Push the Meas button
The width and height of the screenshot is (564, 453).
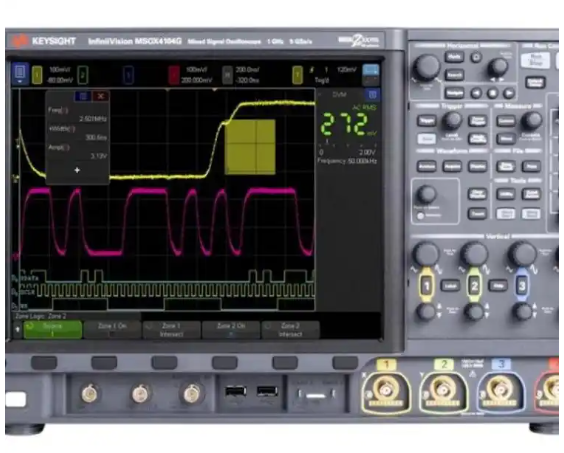(x=506, y=139)
